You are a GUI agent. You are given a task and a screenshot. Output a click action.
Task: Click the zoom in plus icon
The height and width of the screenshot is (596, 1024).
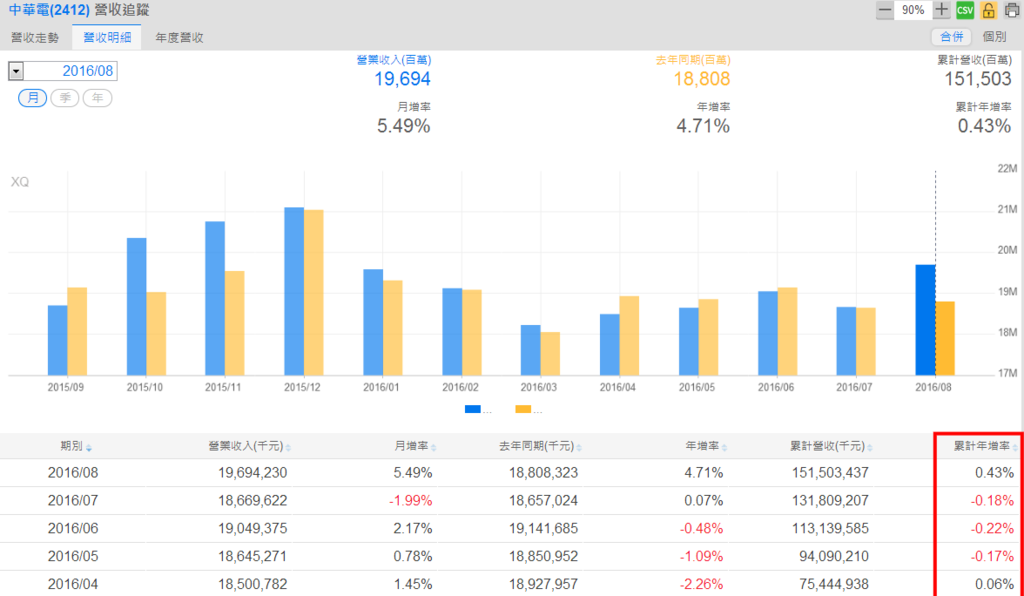[941, 10]
